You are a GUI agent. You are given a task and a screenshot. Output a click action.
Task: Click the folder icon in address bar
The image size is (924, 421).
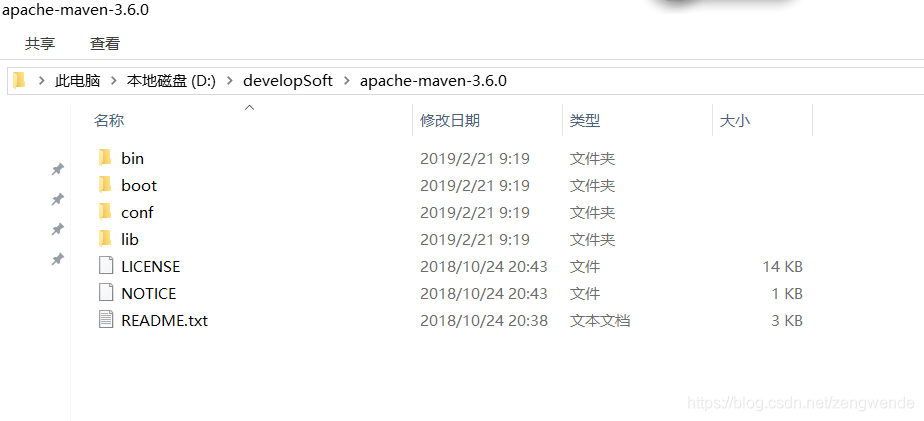click(x=20, y=80)
